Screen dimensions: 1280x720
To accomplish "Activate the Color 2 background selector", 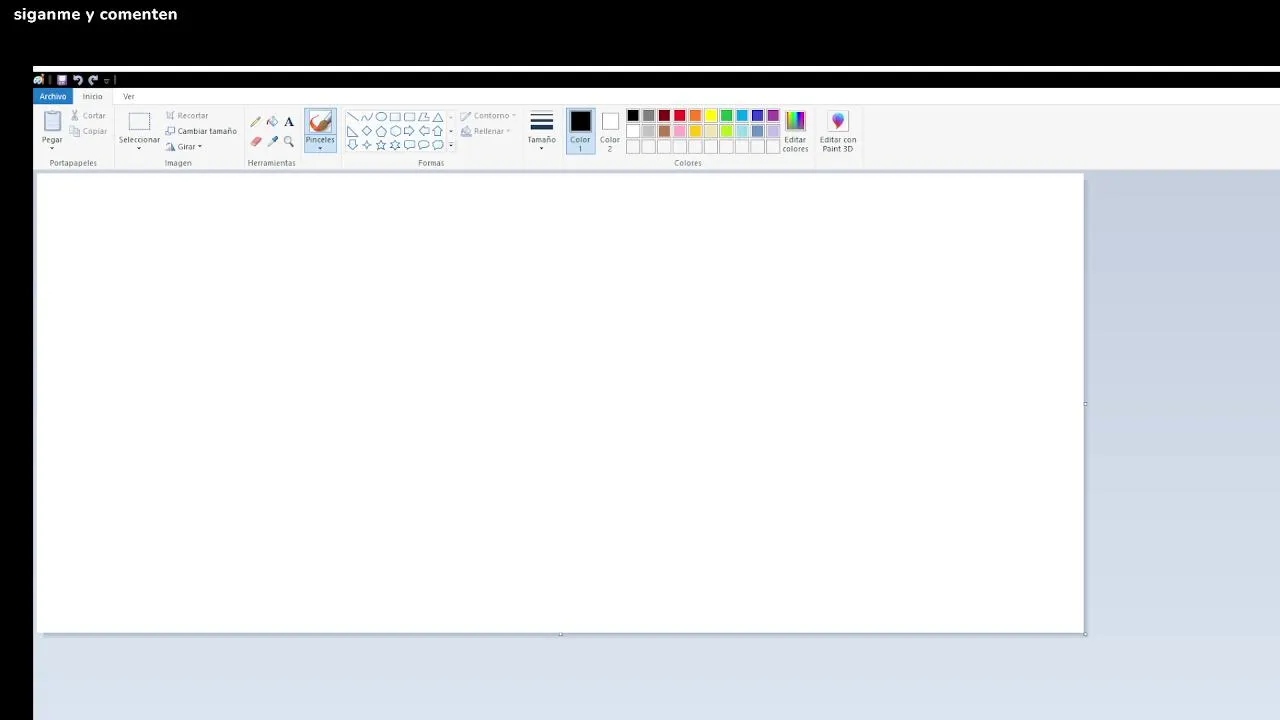I will coord(610,131).
